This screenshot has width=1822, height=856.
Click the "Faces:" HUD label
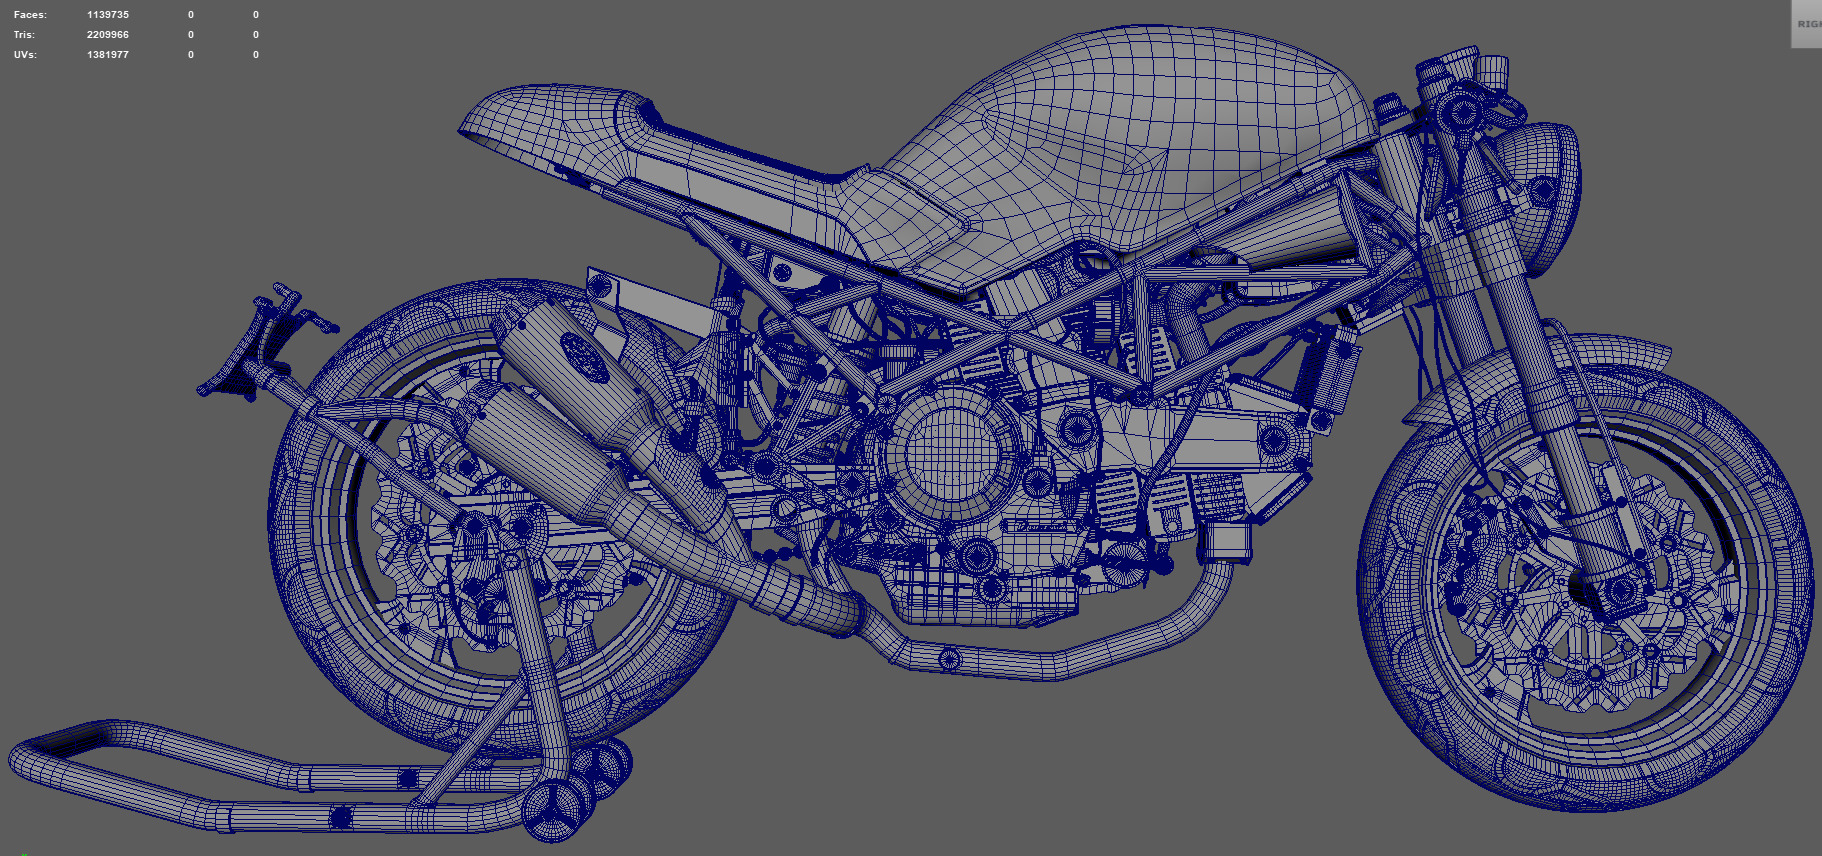pyautogui.click(x=30, y=15)
